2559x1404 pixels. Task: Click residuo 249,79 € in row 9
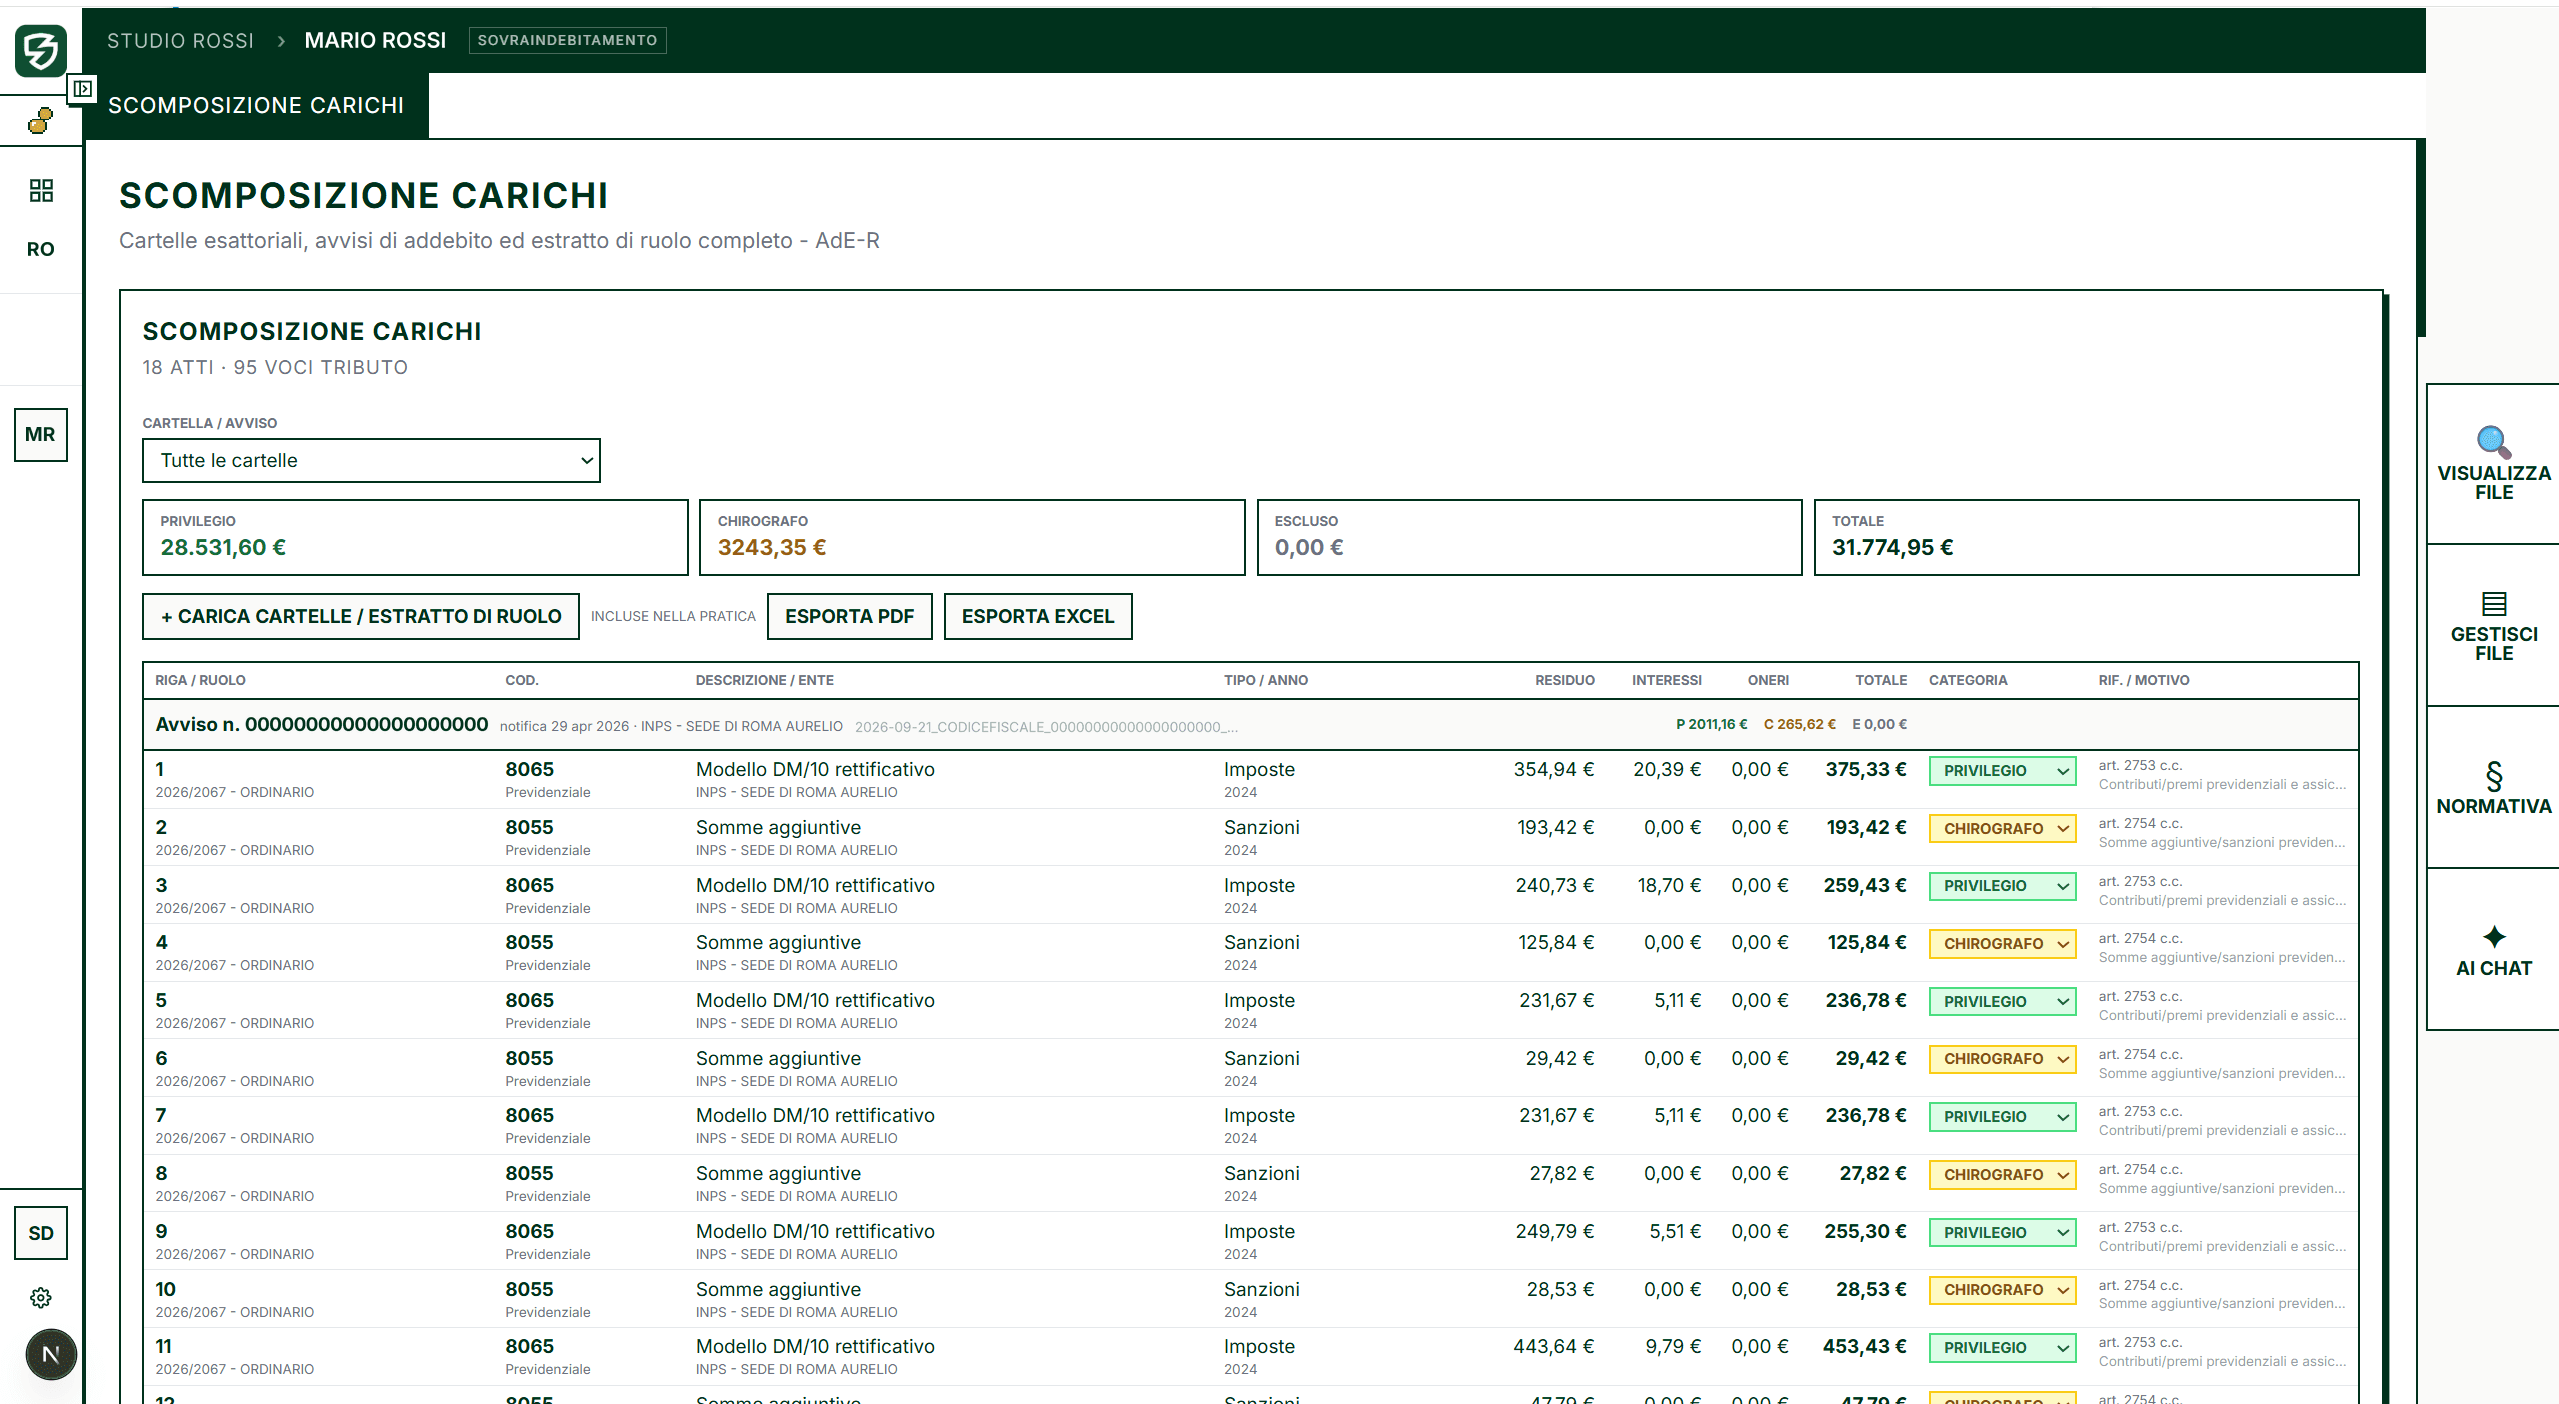1554,1231
